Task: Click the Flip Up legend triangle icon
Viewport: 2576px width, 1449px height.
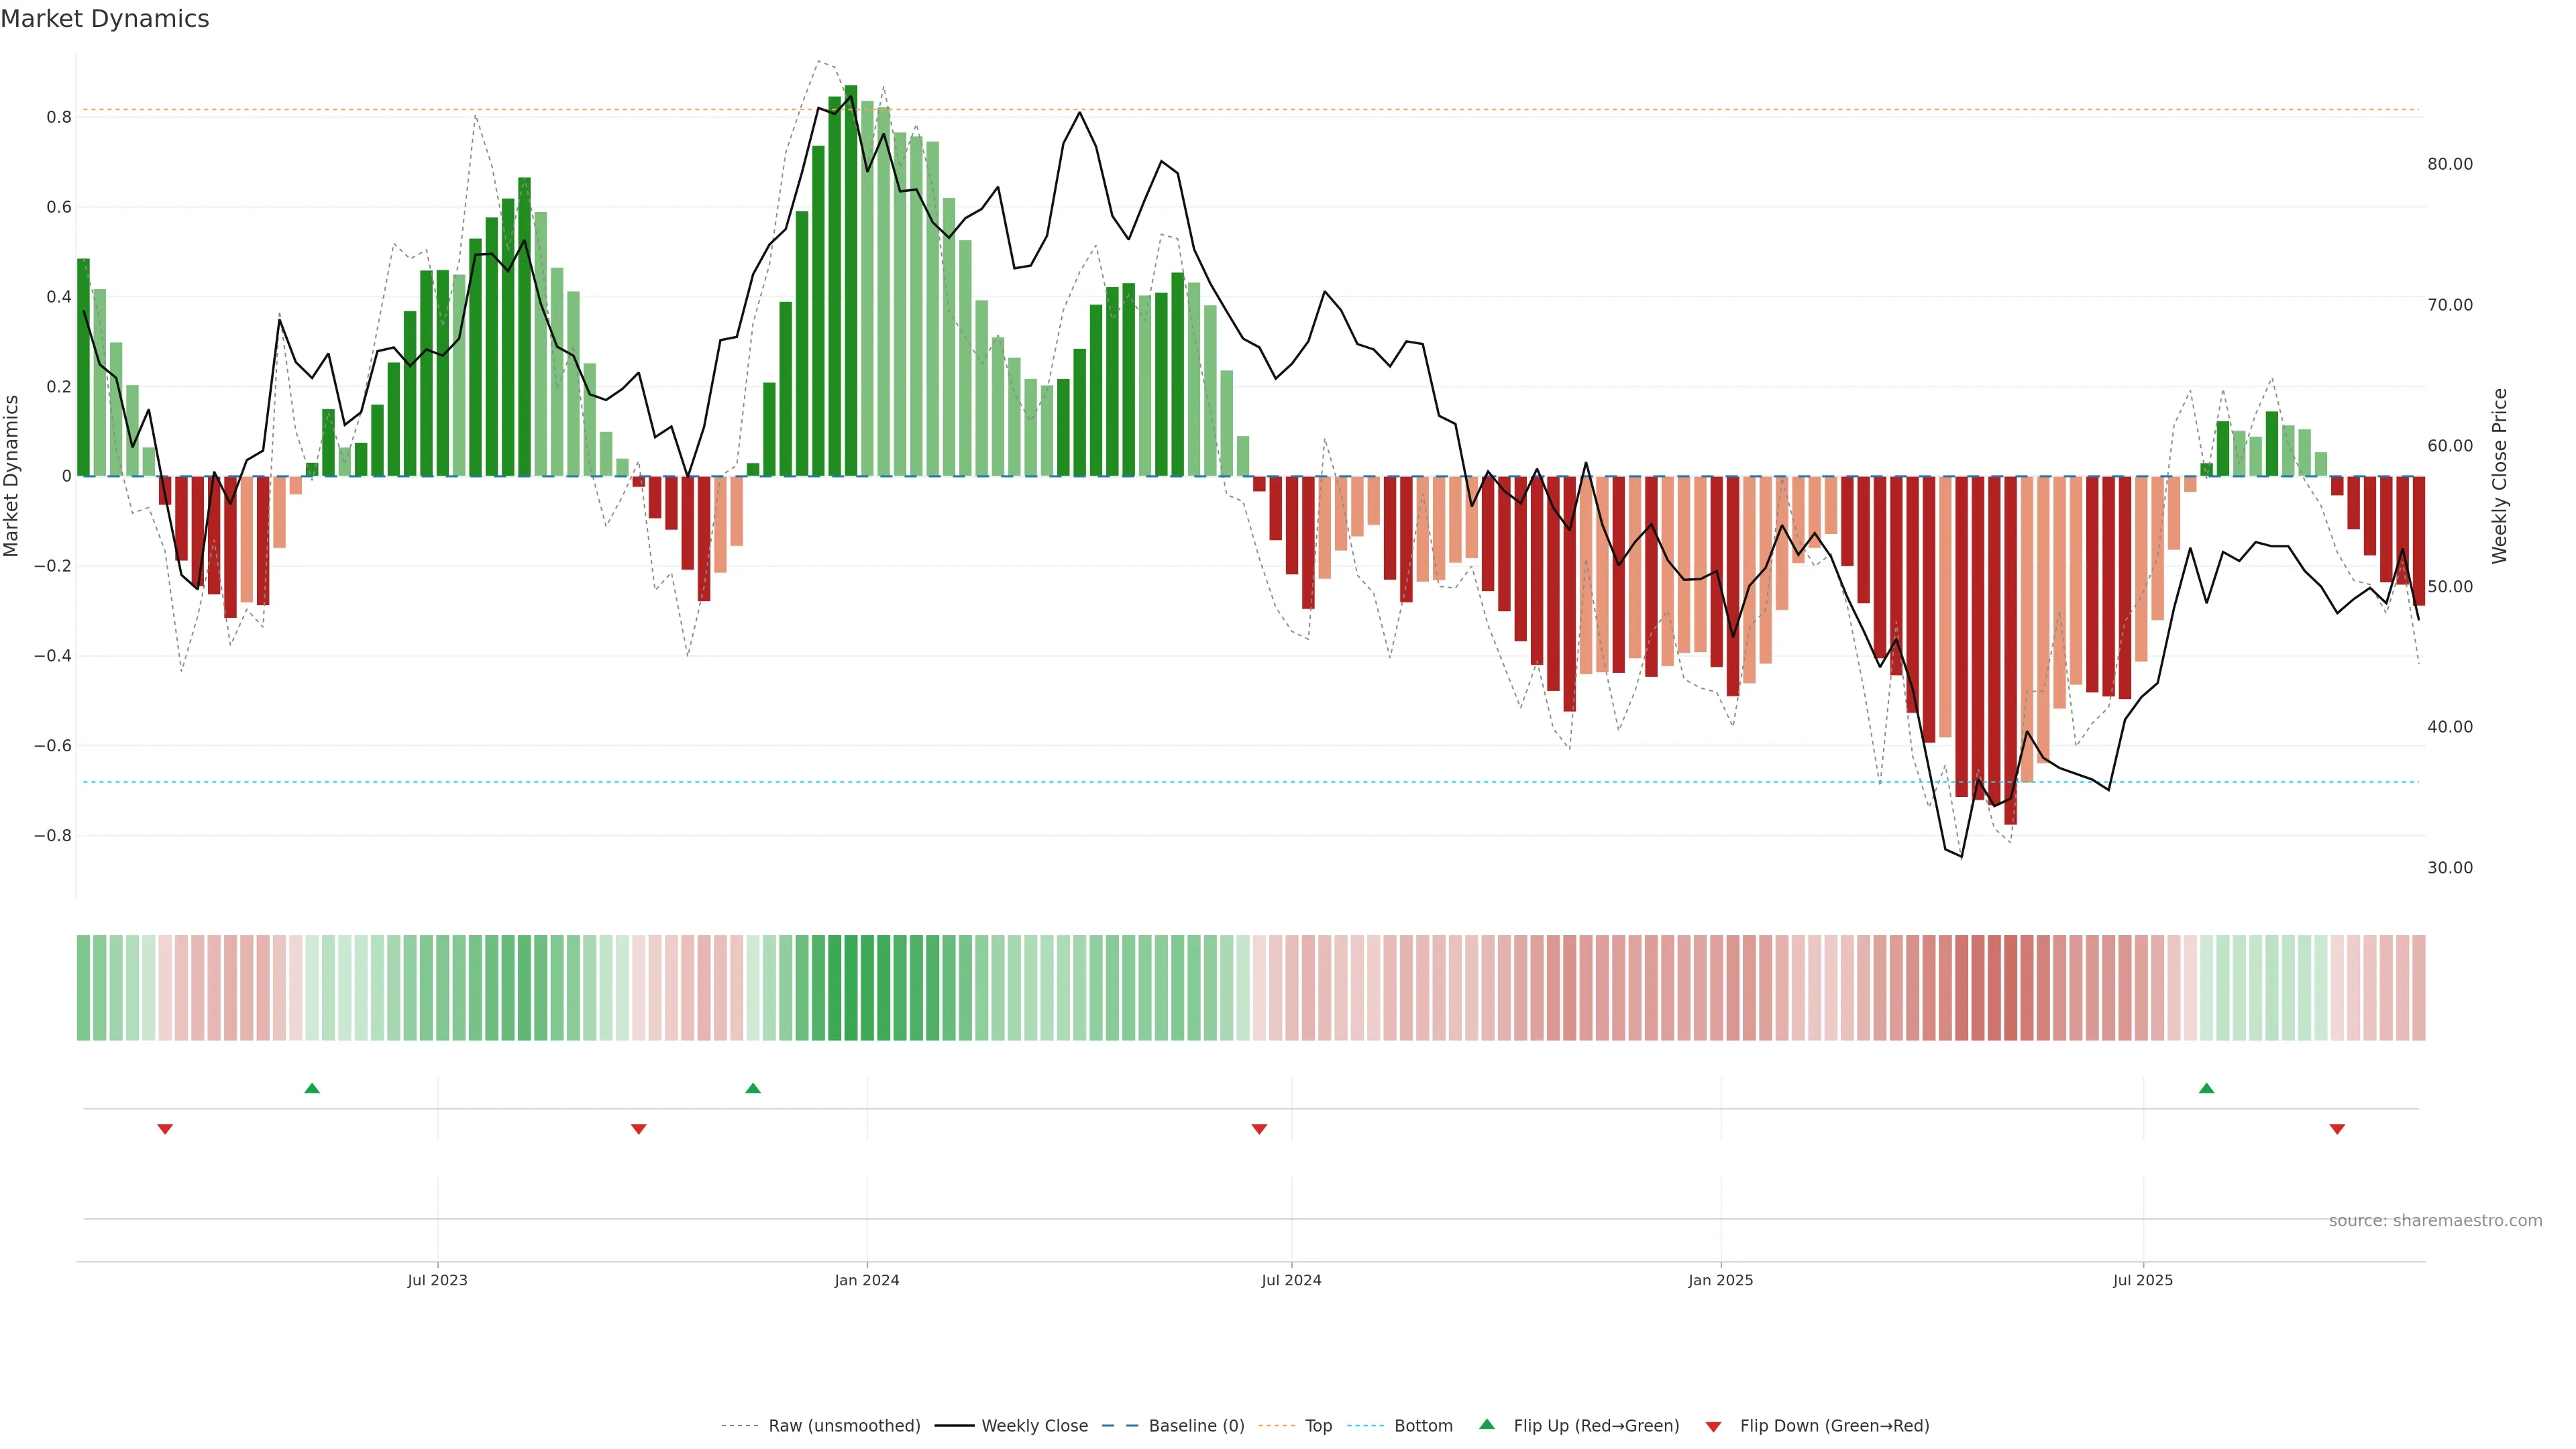Action: (x=1487, y=1424)
